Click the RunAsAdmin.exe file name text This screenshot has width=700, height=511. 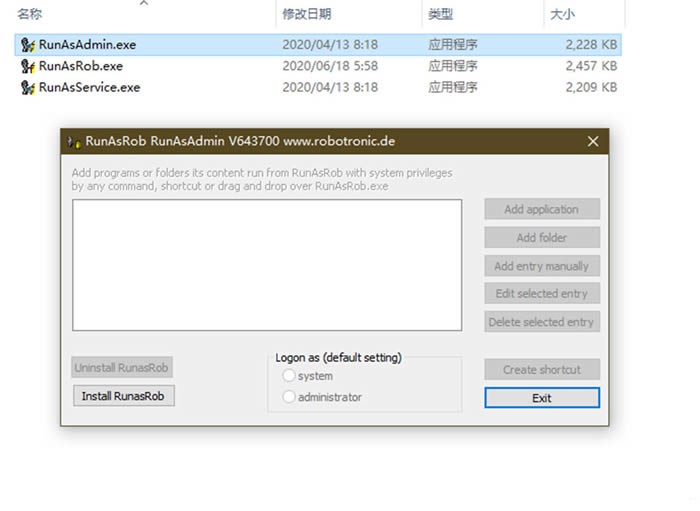tap(88, 45)
